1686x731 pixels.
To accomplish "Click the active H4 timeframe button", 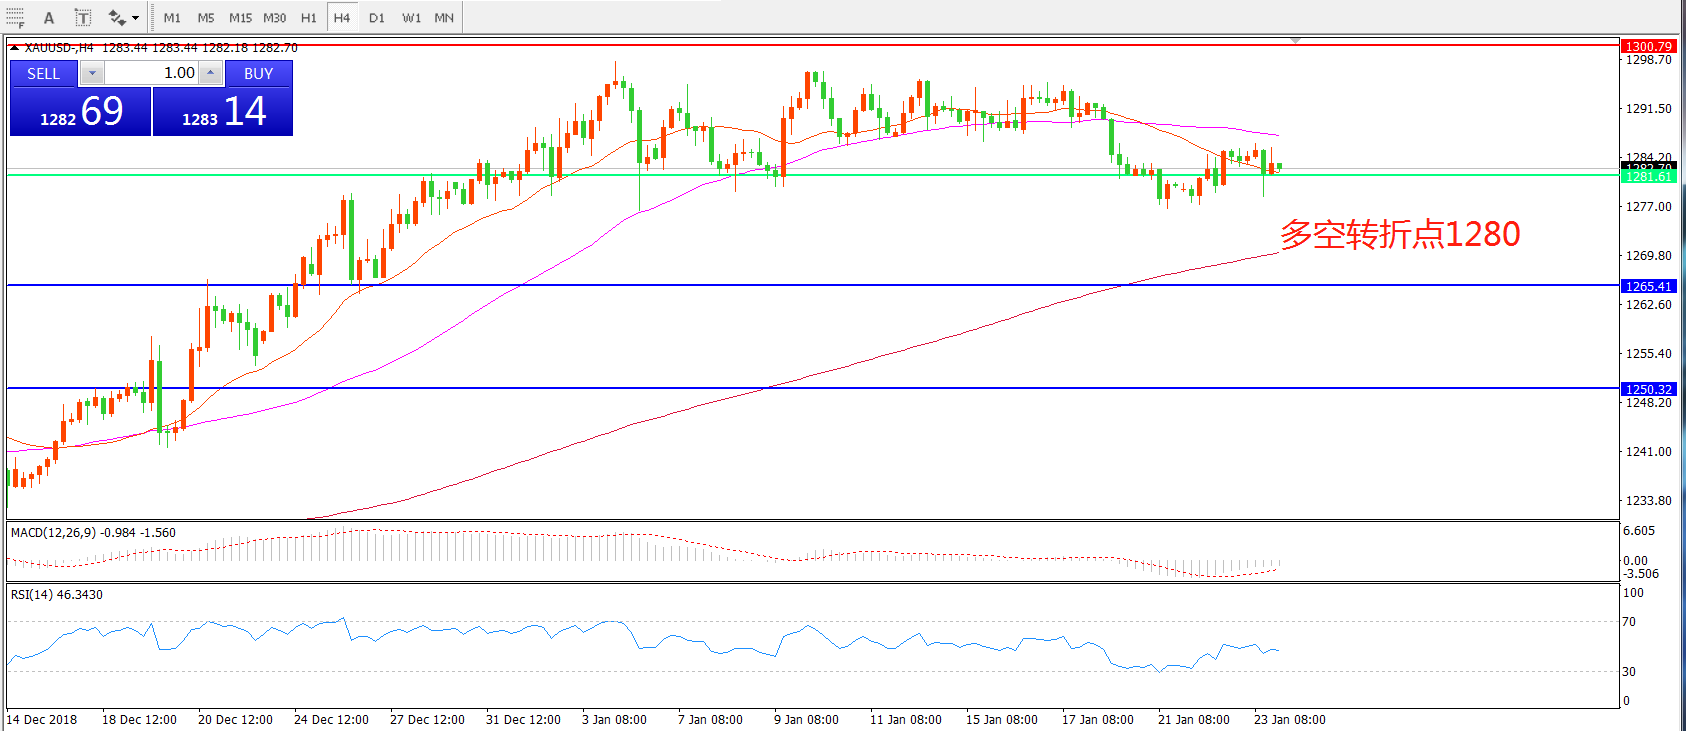I will [342, 18].
